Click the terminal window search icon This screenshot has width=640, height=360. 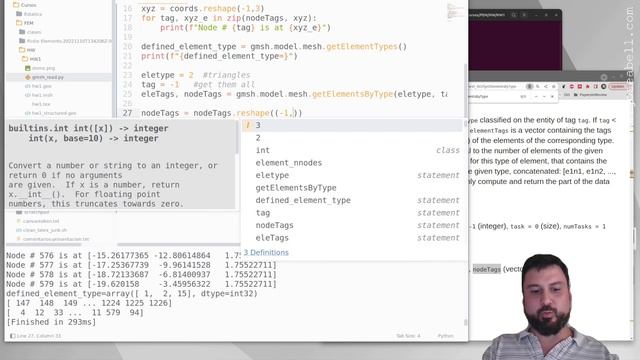tap(514, 15)
